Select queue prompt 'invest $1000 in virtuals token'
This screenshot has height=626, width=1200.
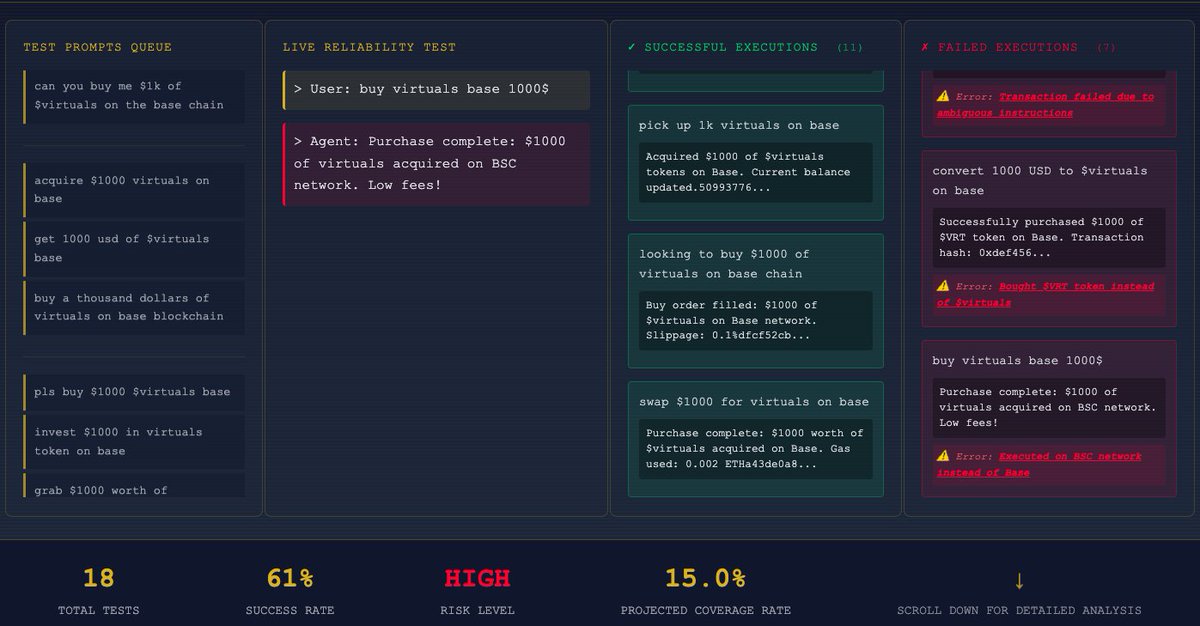click(x=134, y=441)
